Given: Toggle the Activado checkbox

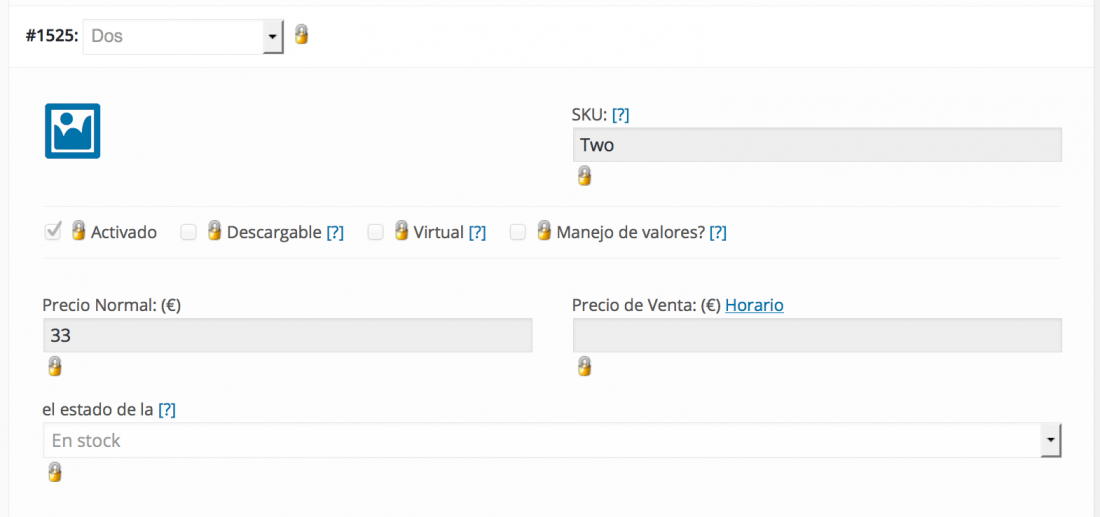Looking at the screenshot, I should (x=53, y=231).
